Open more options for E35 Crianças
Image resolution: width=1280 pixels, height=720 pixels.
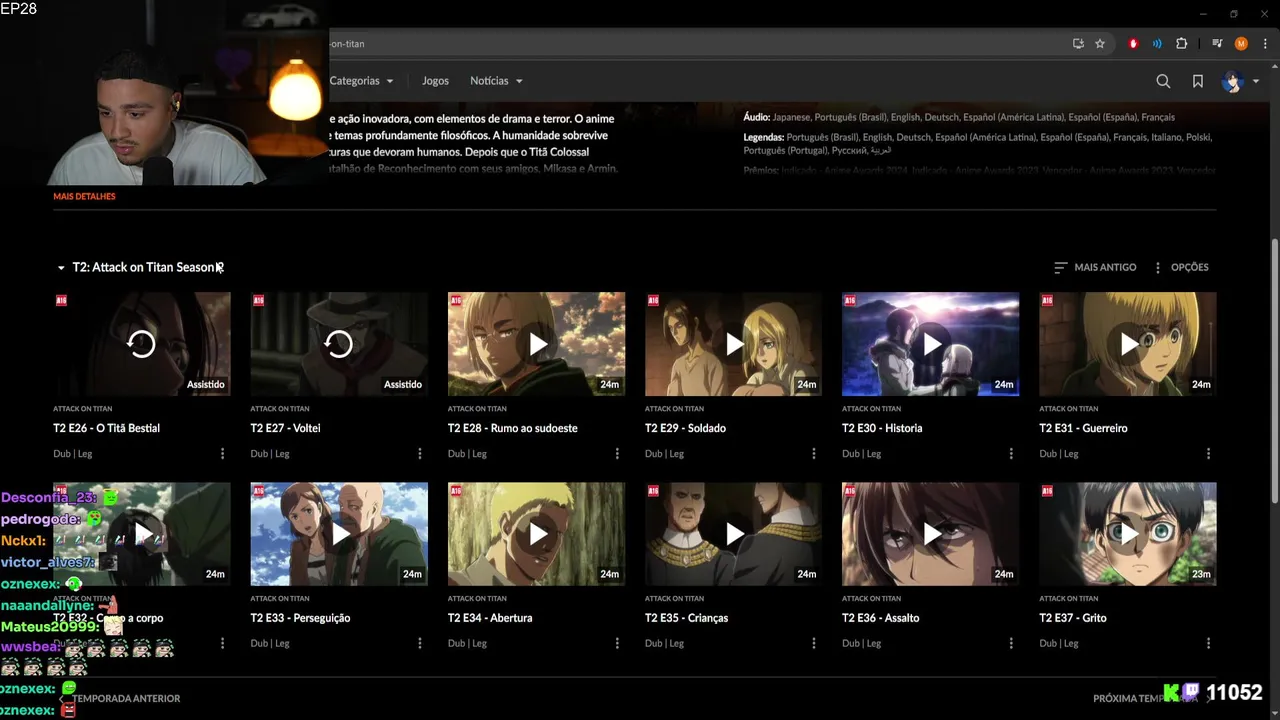[814, 644]
